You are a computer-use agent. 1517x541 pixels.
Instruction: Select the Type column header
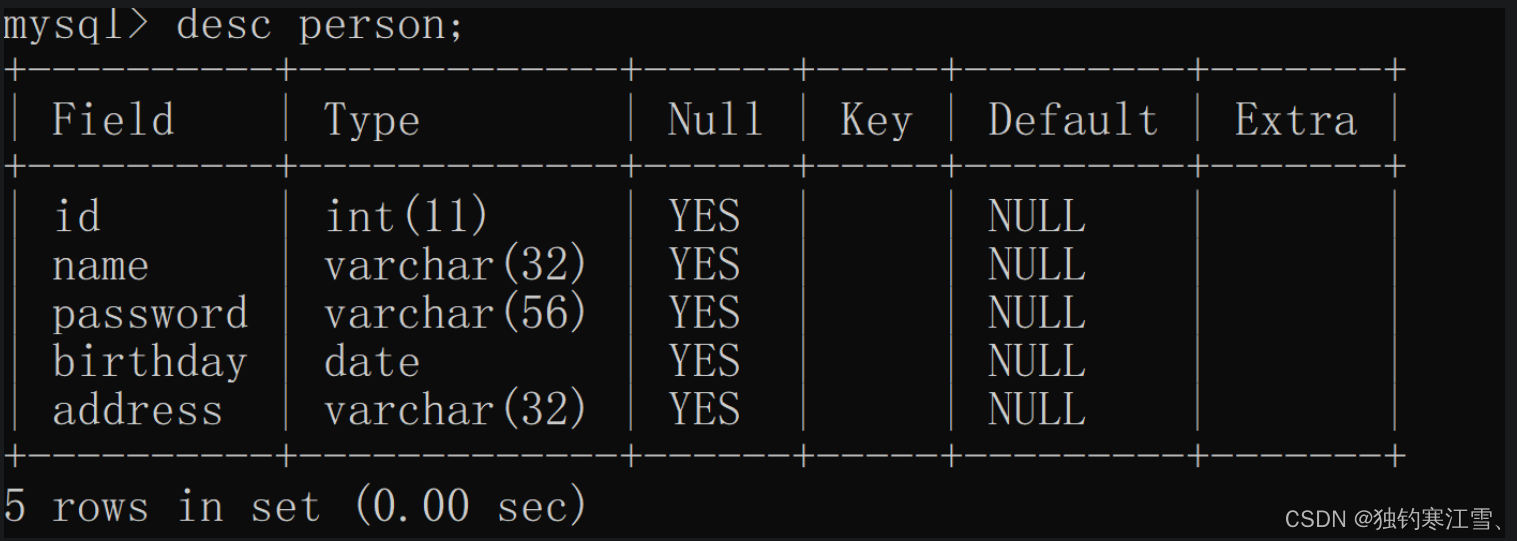pos(372,122)
